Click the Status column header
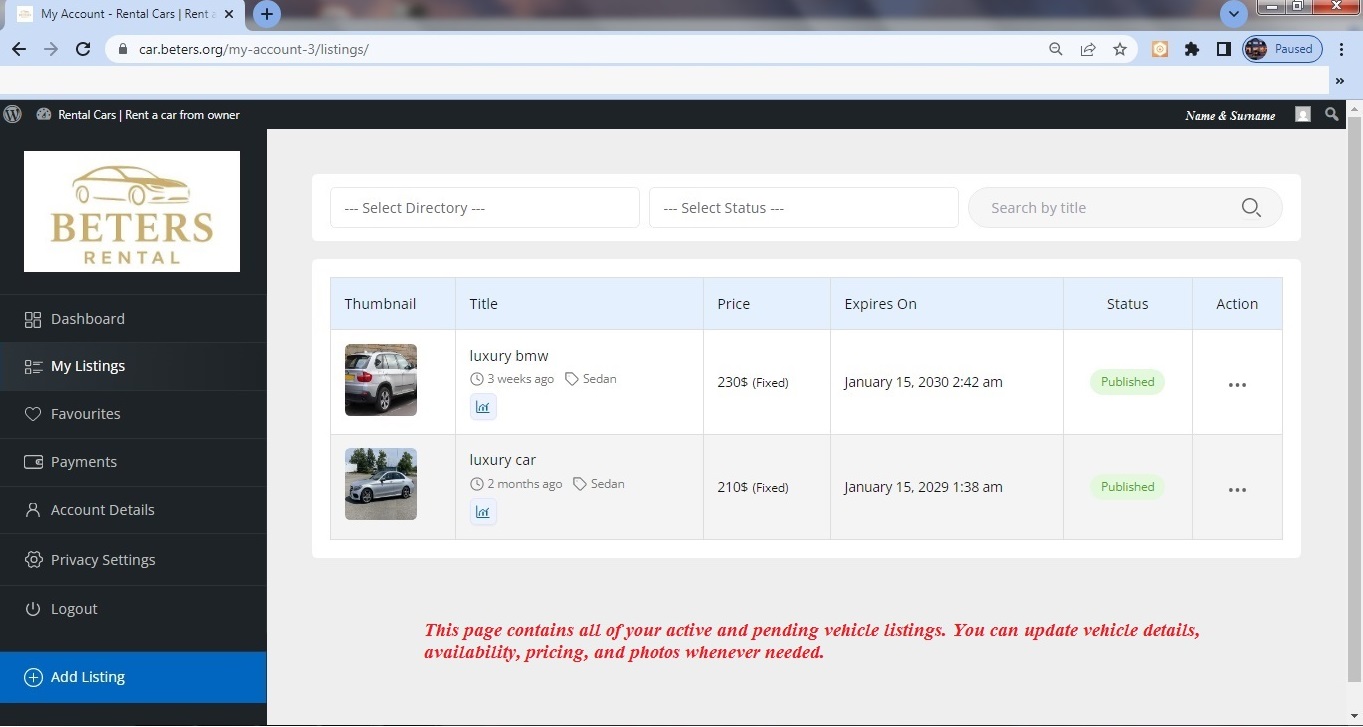The image size is (1363, 727). 1127,304
